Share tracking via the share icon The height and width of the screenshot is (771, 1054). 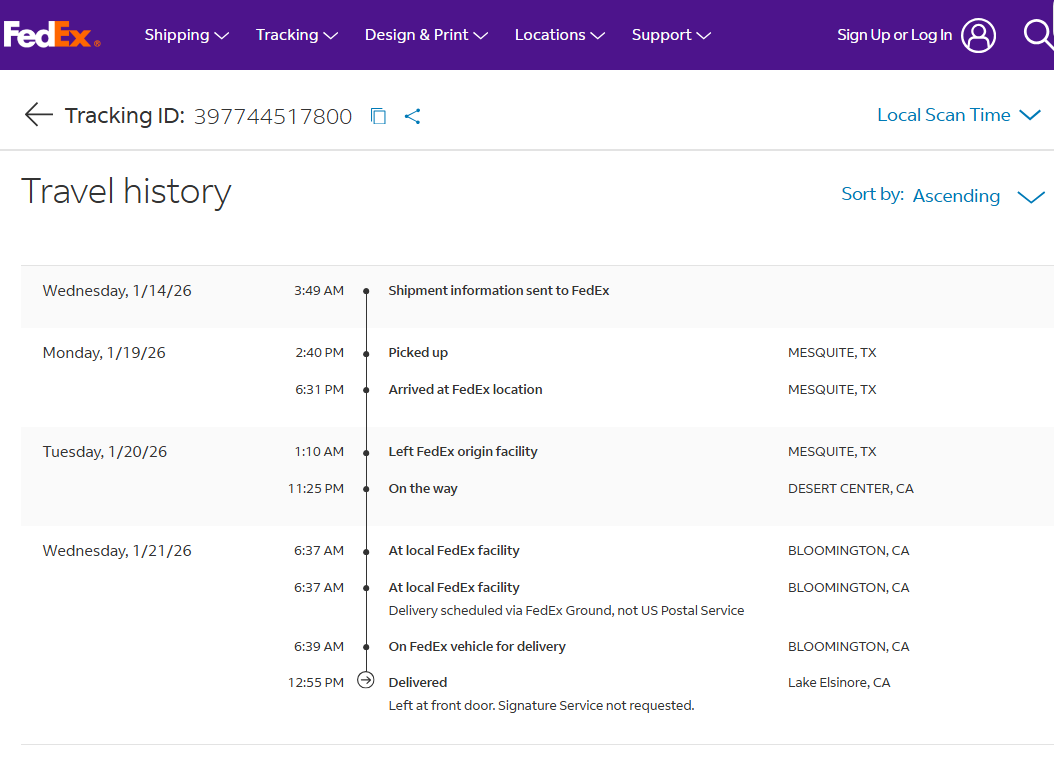[x=413, y=116]
